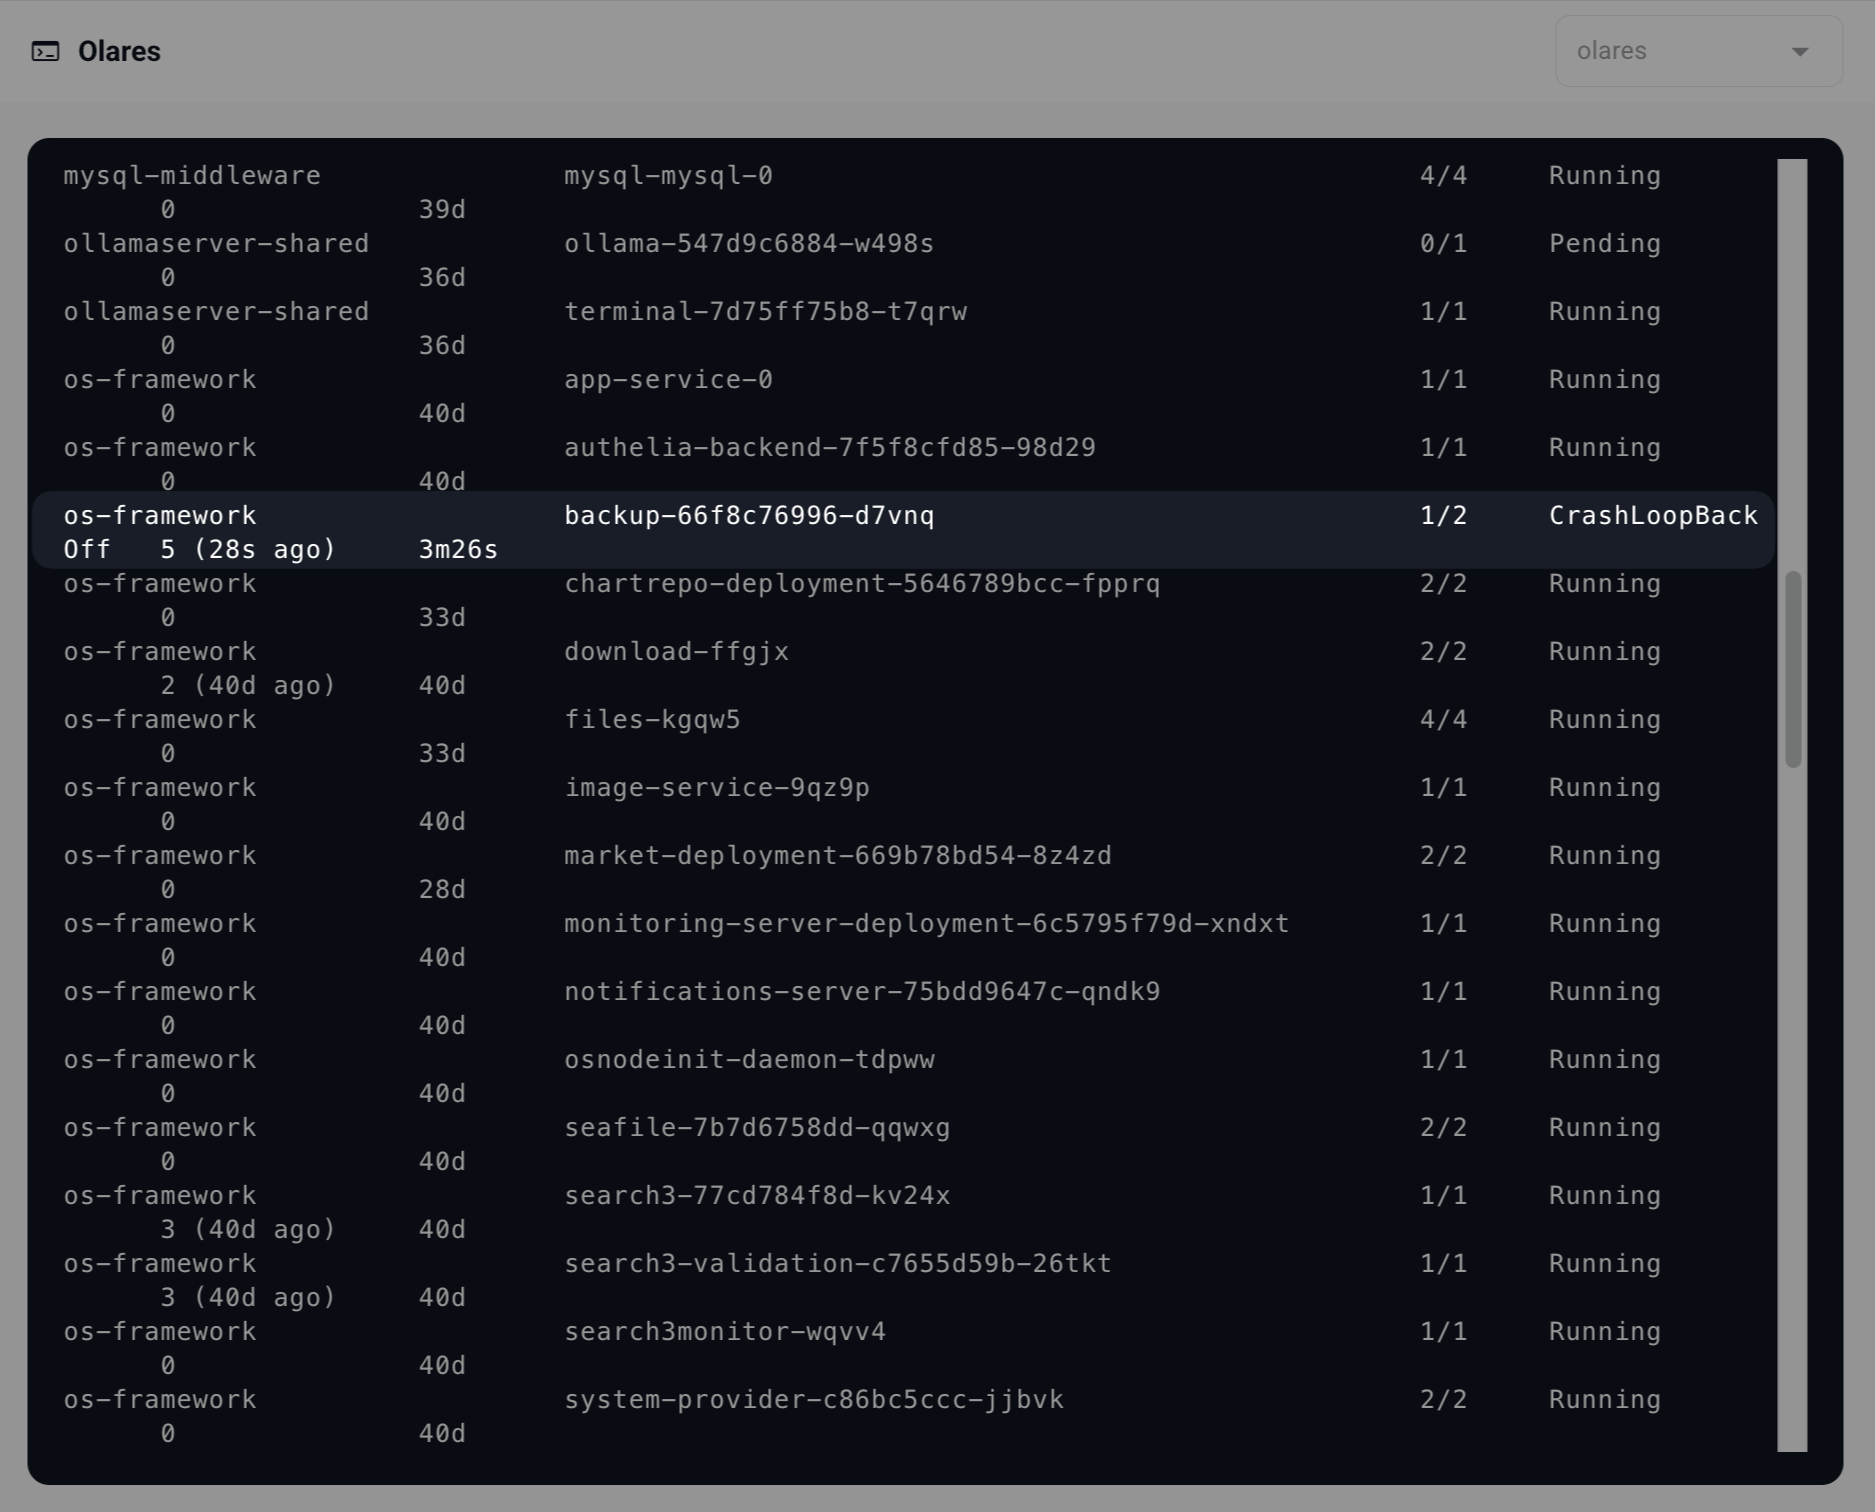Click the search3monitor-wqvv4 pod name
This screenshot has height=1512, width=1876.
(x=724, y=1331)
